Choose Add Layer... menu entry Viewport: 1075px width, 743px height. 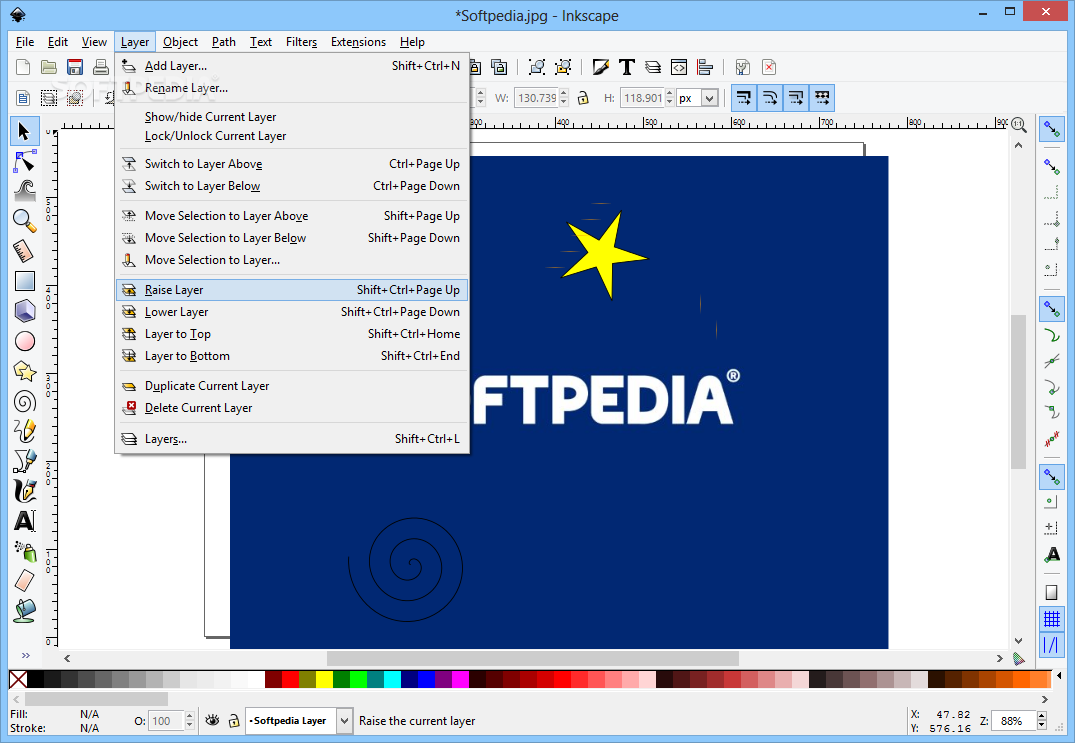pos(292,66)
